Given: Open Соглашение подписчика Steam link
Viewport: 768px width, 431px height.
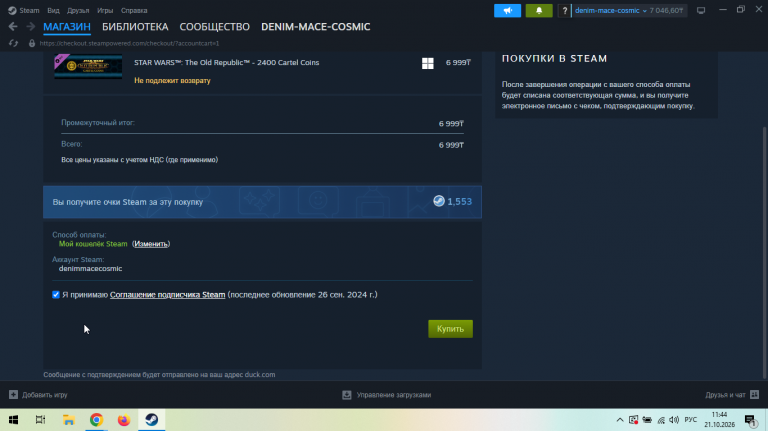Looking at the screenshot, I should tap(168, 294).
